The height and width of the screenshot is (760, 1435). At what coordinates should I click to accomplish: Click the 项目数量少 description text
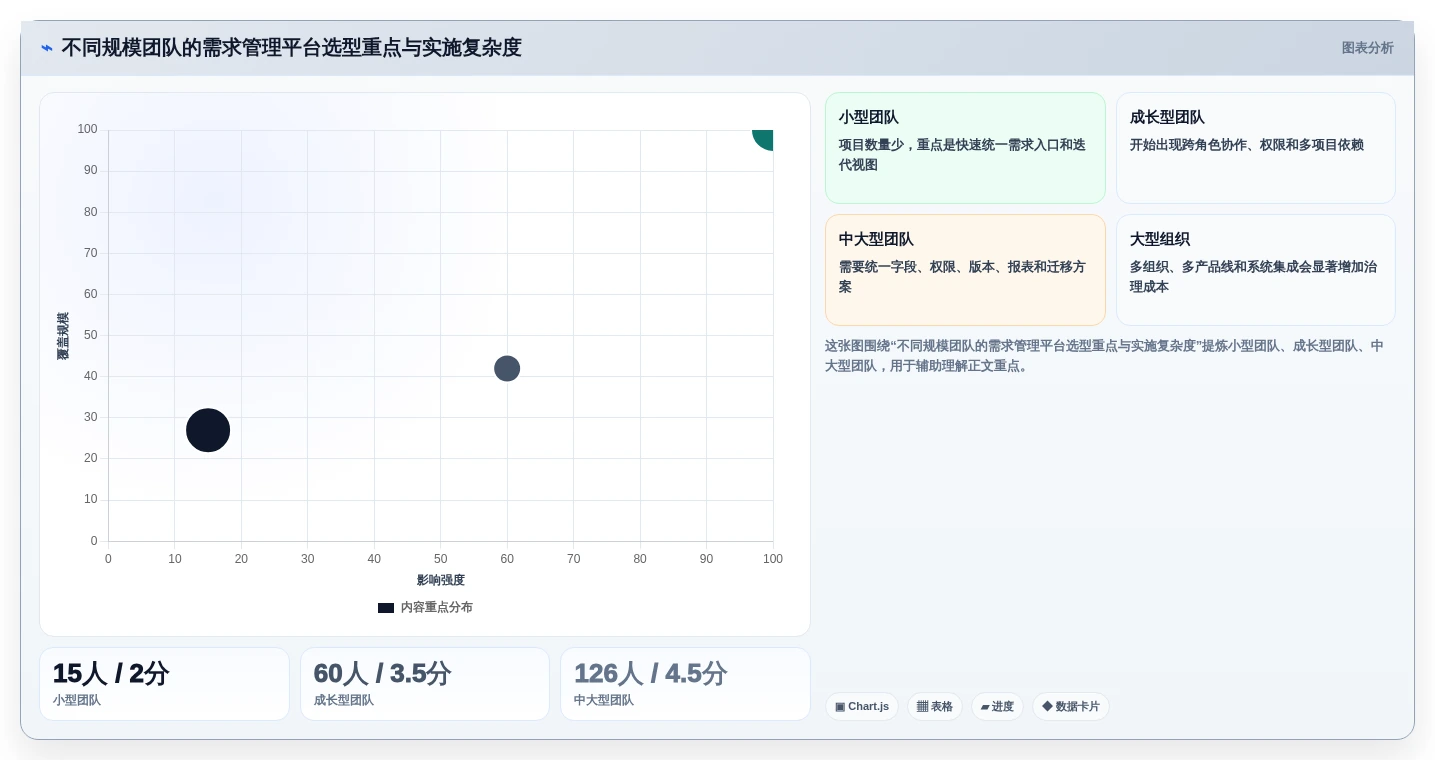(x=962, y=155)
